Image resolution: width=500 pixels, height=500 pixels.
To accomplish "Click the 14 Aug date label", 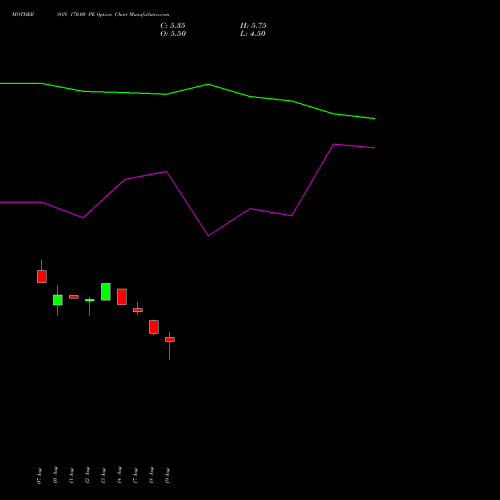I will pos(119,475).
